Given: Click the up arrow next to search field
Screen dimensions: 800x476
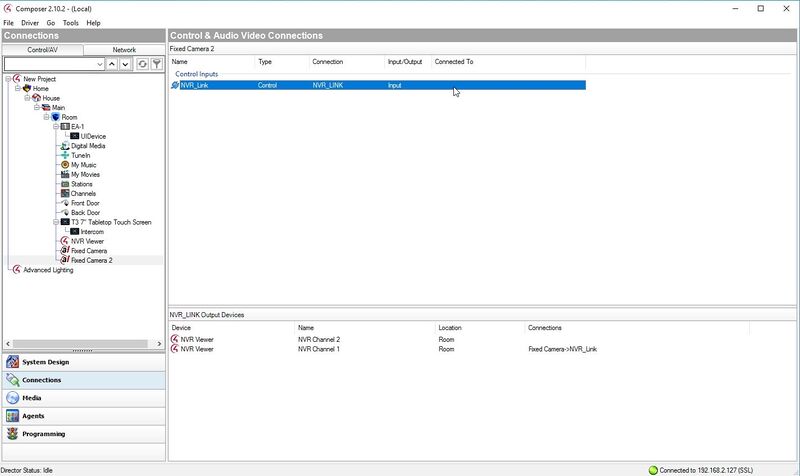Looking at the screenshot, I should 113,64.
